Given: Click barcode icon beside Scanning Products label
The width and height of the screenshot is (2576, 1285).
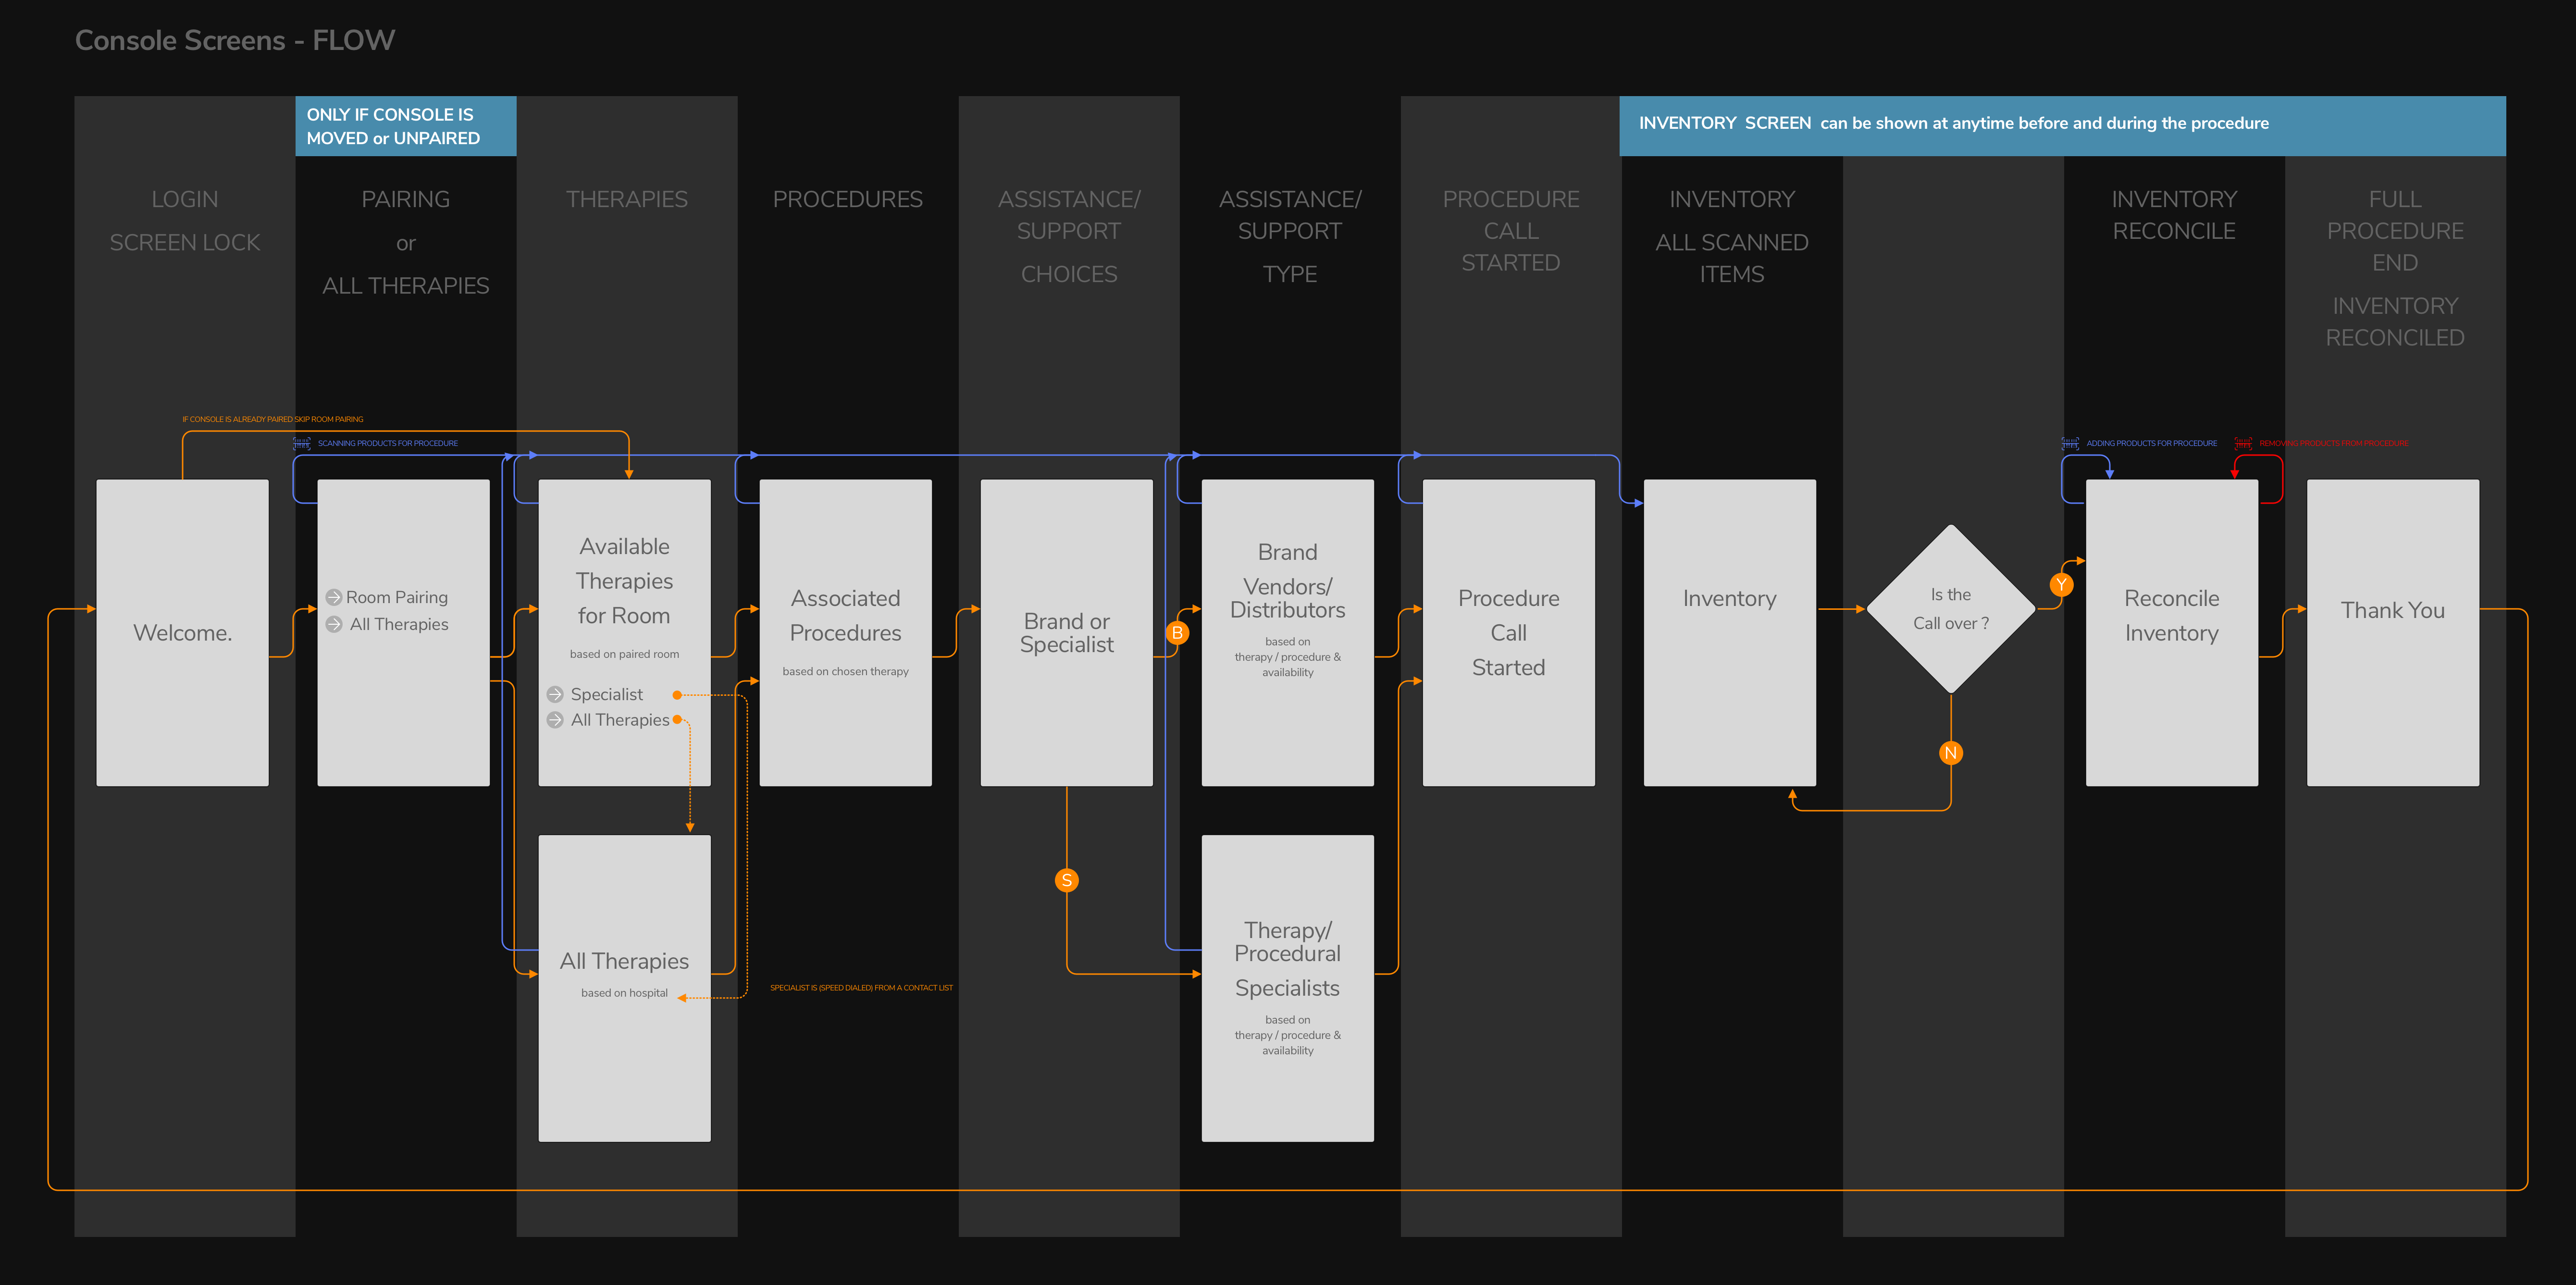Looking at the screenshot, I should [x=302, y=443].
